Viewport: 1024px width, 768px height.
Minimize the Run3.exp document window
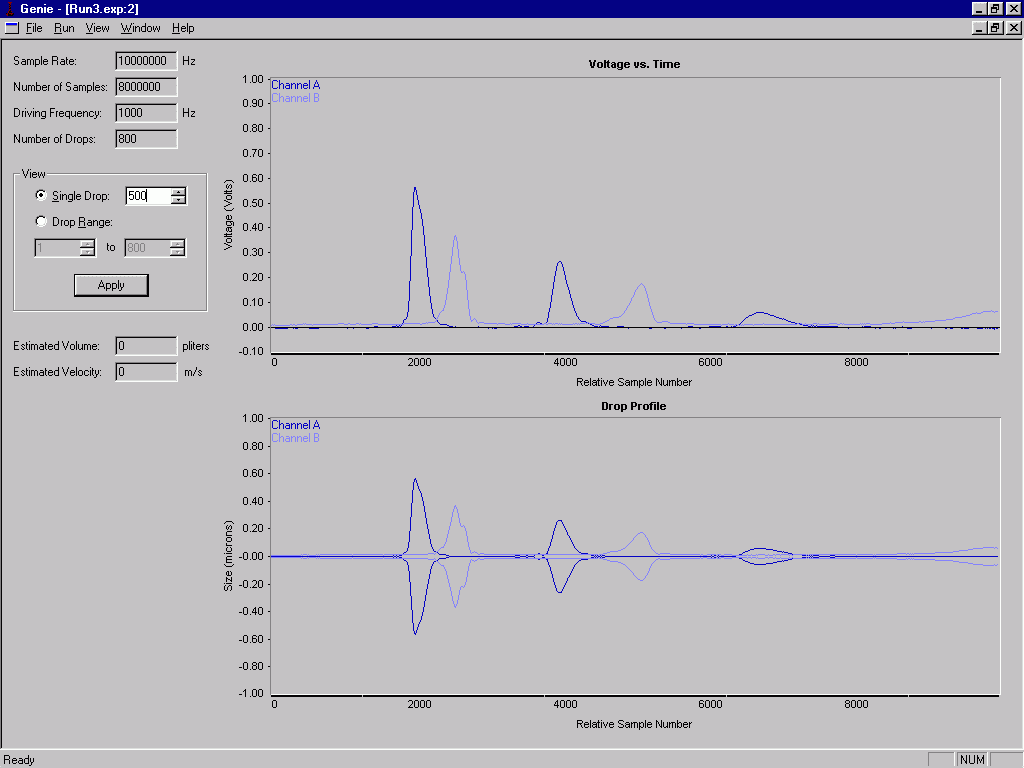pyautogui.click(x=979, y=28)
